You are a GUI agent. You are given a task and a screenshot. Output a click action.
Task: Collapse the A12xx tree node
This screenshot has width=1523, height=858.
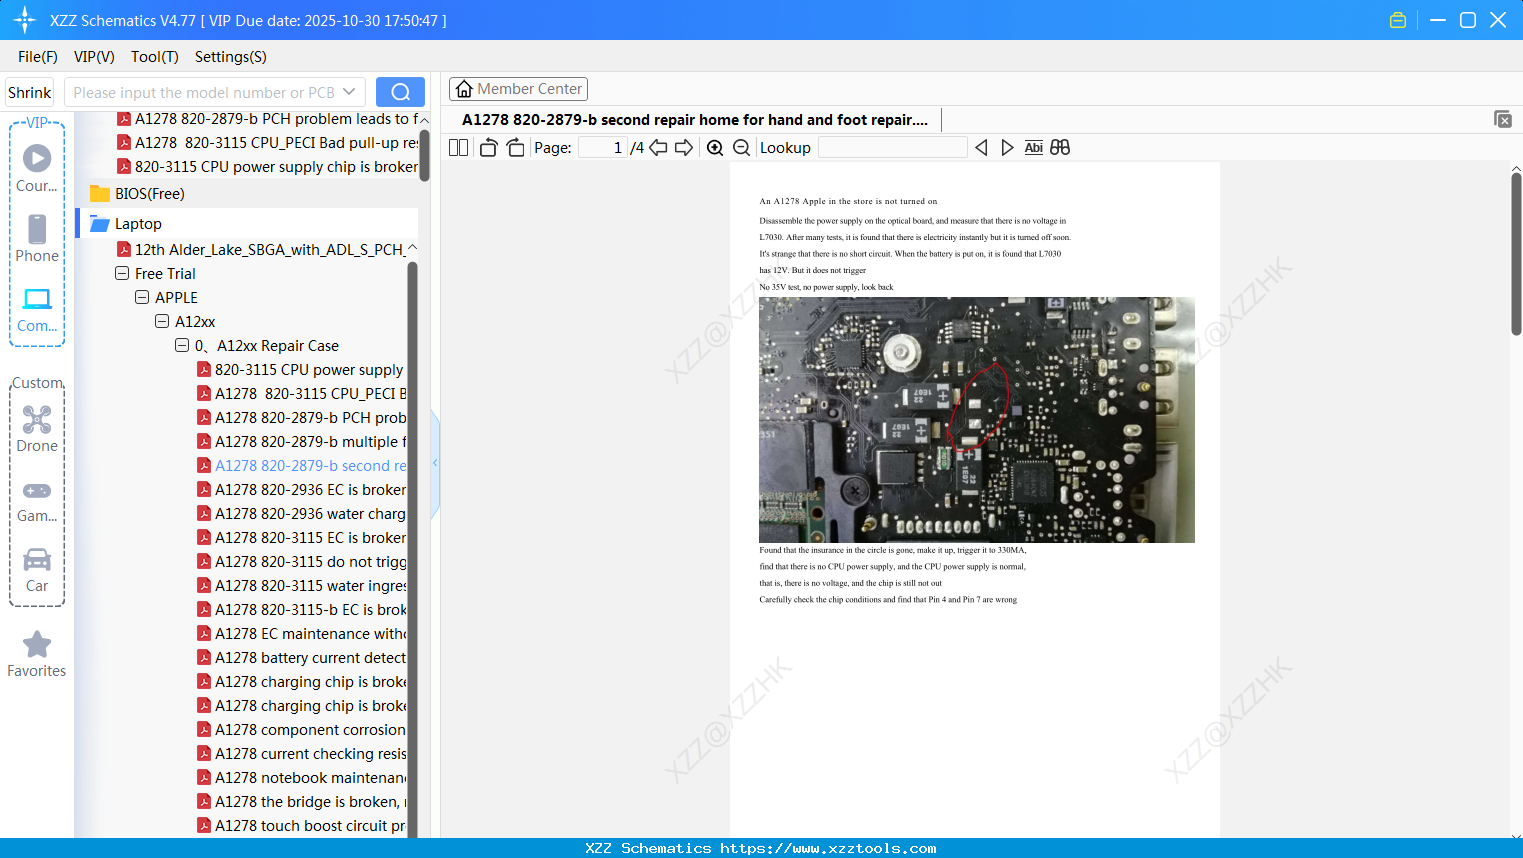(162, 322)
